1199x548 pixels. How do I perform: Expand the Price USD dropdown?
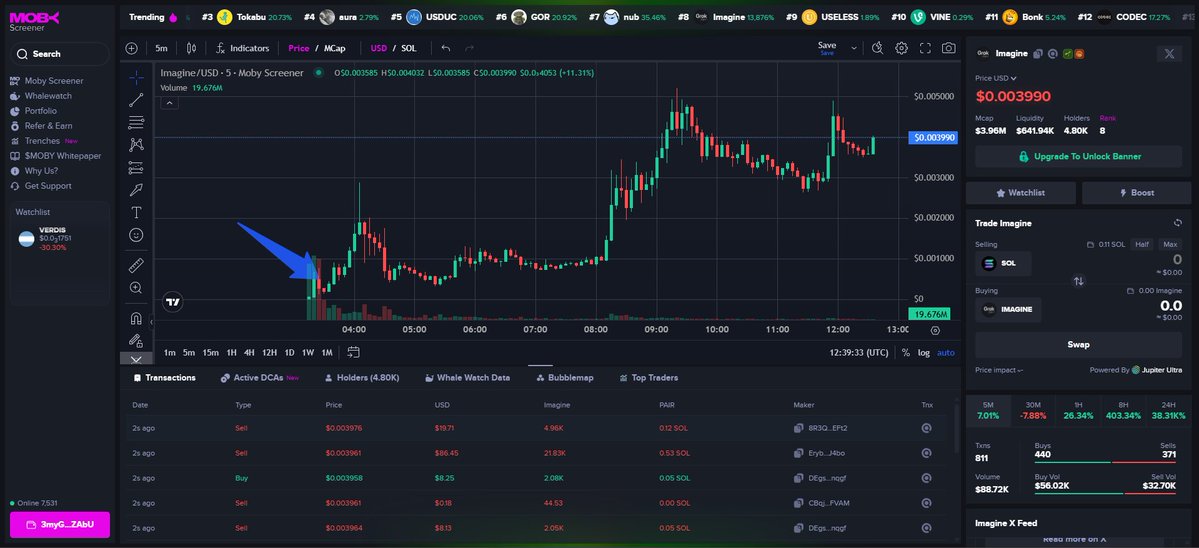(x=996, y=78)
